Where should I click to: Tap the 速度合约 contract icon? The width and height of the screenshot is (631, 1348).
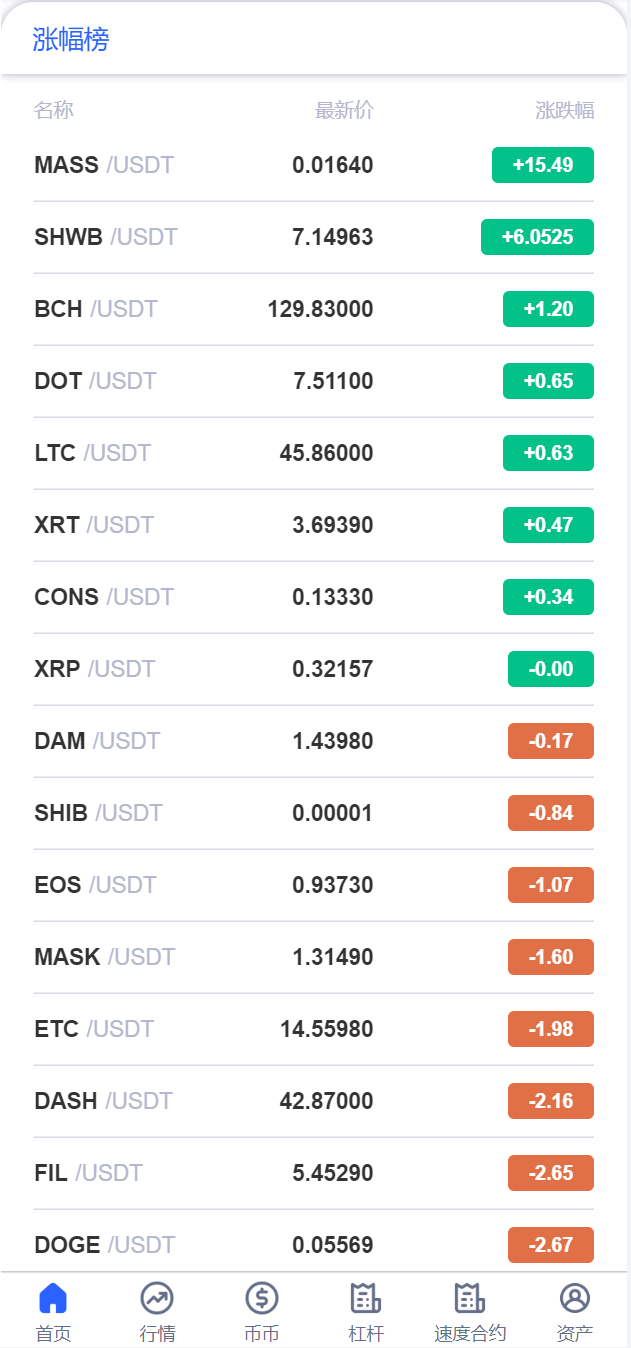point(470,1299)
